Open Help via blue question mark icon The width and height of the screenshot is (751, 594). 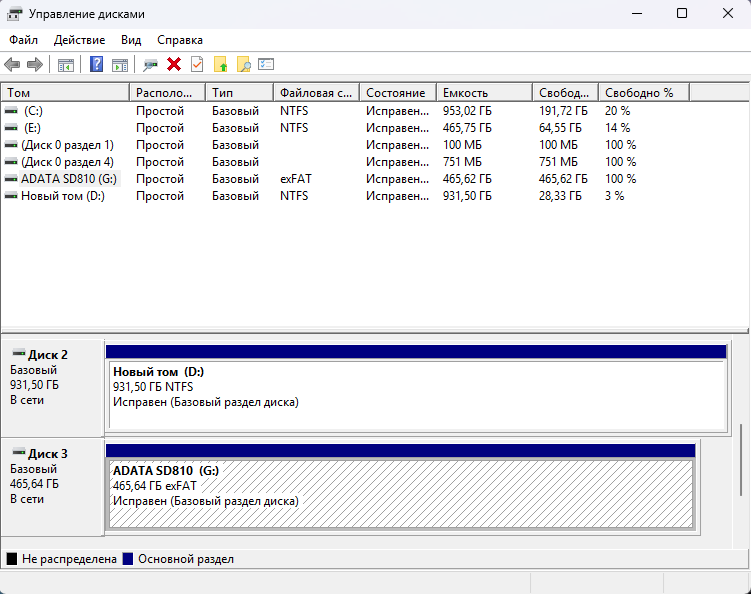[x=97, y=65]
